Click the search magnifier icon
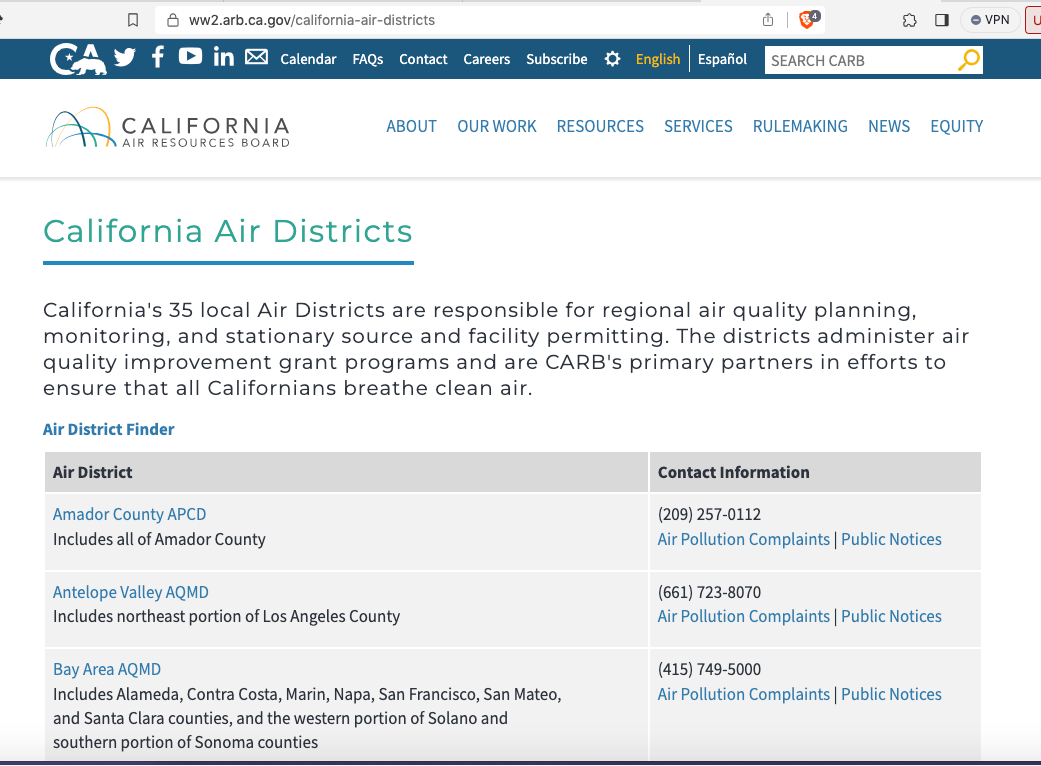Image resolution: width=1041 pixels, height=766 pixels. pos(969,60)
